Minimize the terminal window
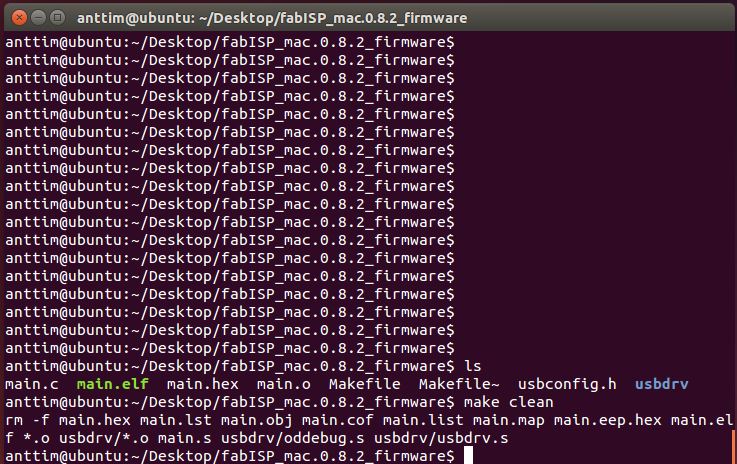Screen dimensions: 737x464 point(39,18)
